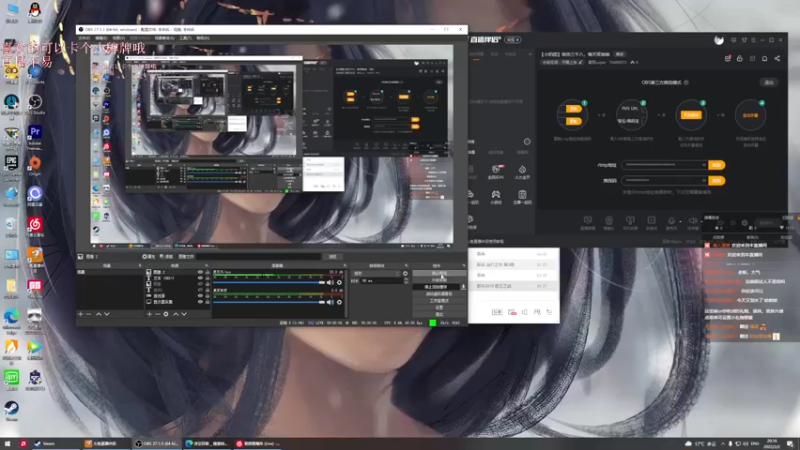Reveal rtmp address with eye icon

(704, 165)
